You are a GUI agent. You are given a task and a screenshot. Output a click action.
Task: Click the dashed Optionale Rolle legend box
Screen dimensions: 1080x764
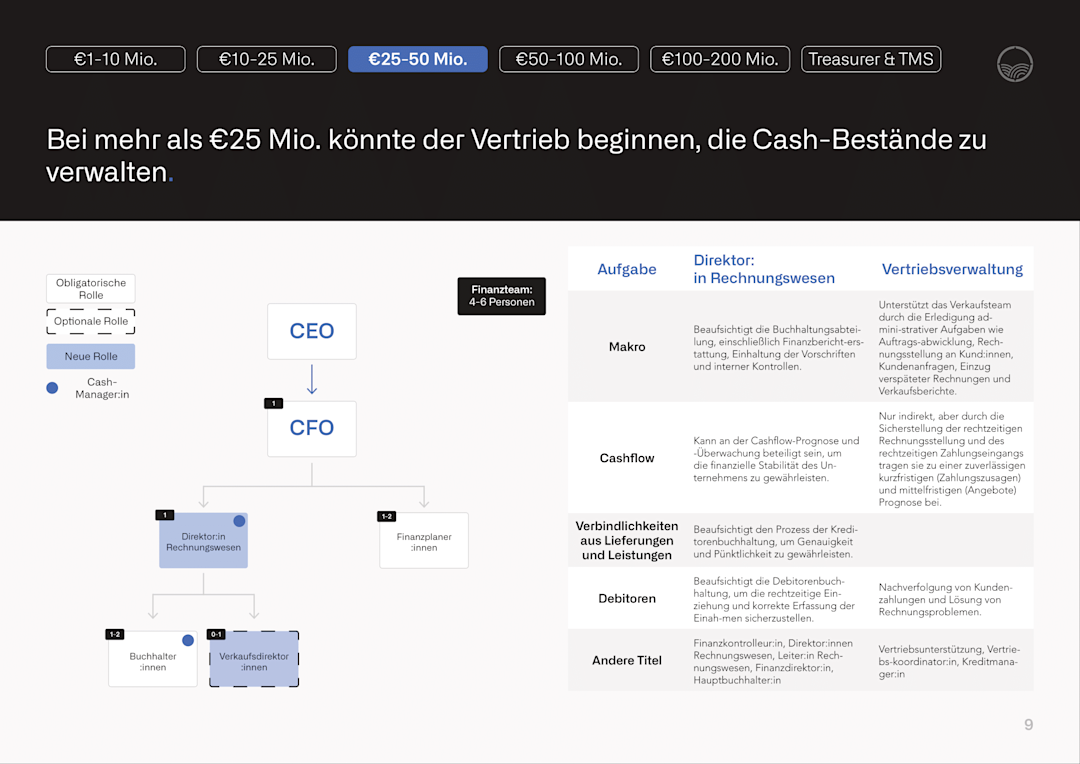(x=91, y=321)
